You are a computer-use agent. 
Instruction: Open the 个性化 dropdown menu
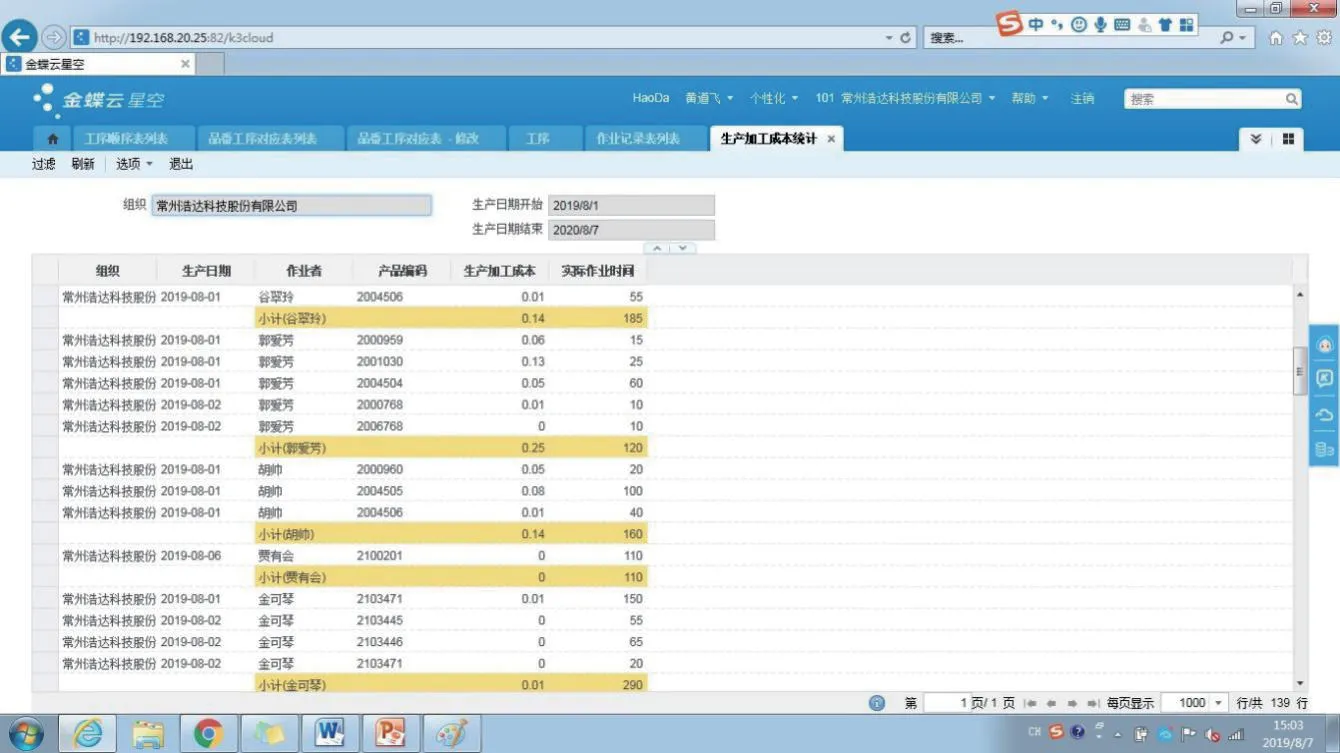click(x=774, y=98)
